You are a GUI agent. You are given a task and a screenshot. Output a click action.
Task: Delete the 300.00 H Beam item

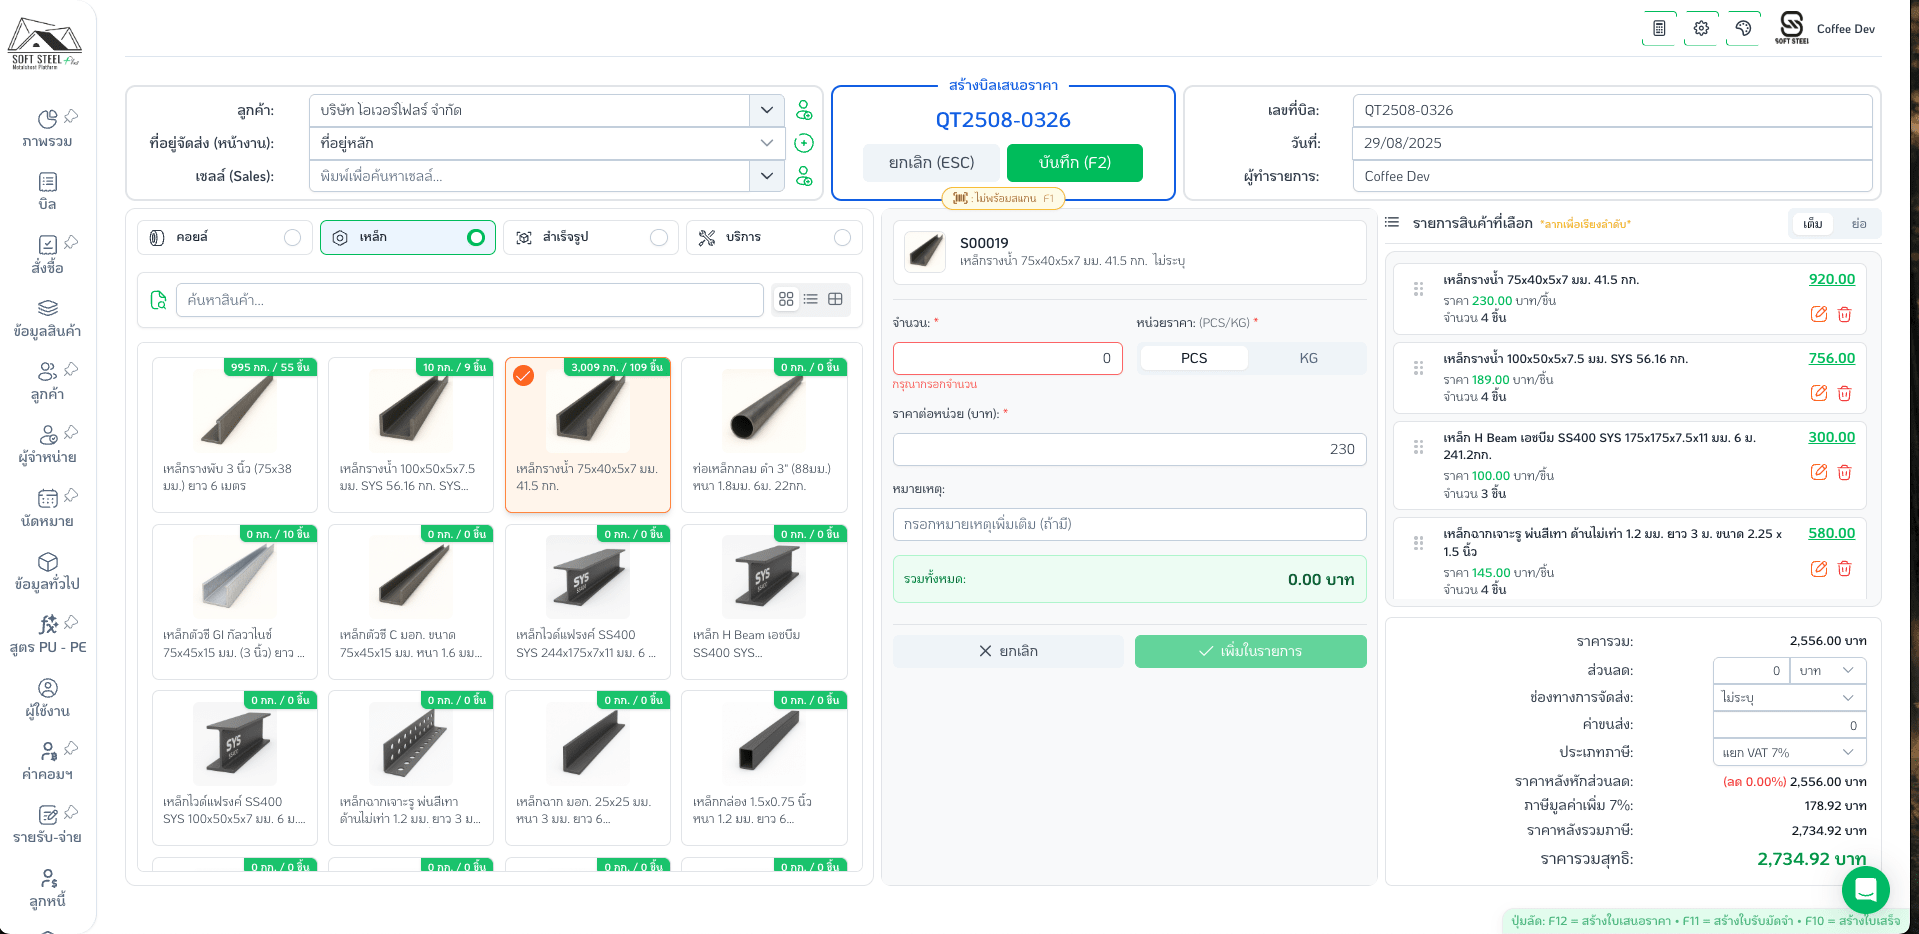[1845, 472]
